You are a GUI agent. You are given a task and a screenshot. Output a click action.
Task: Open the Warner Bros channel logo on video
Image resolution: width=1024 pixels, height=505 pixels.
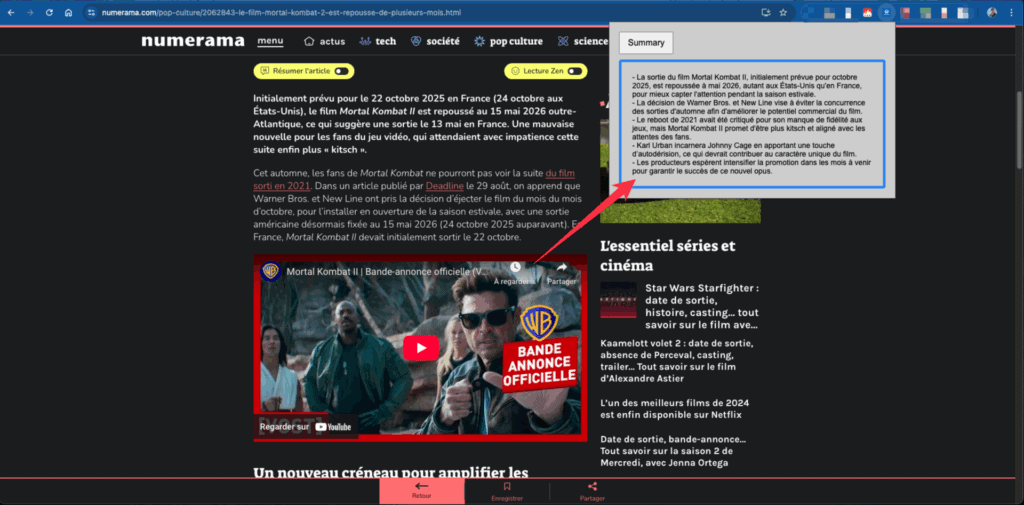270,271
